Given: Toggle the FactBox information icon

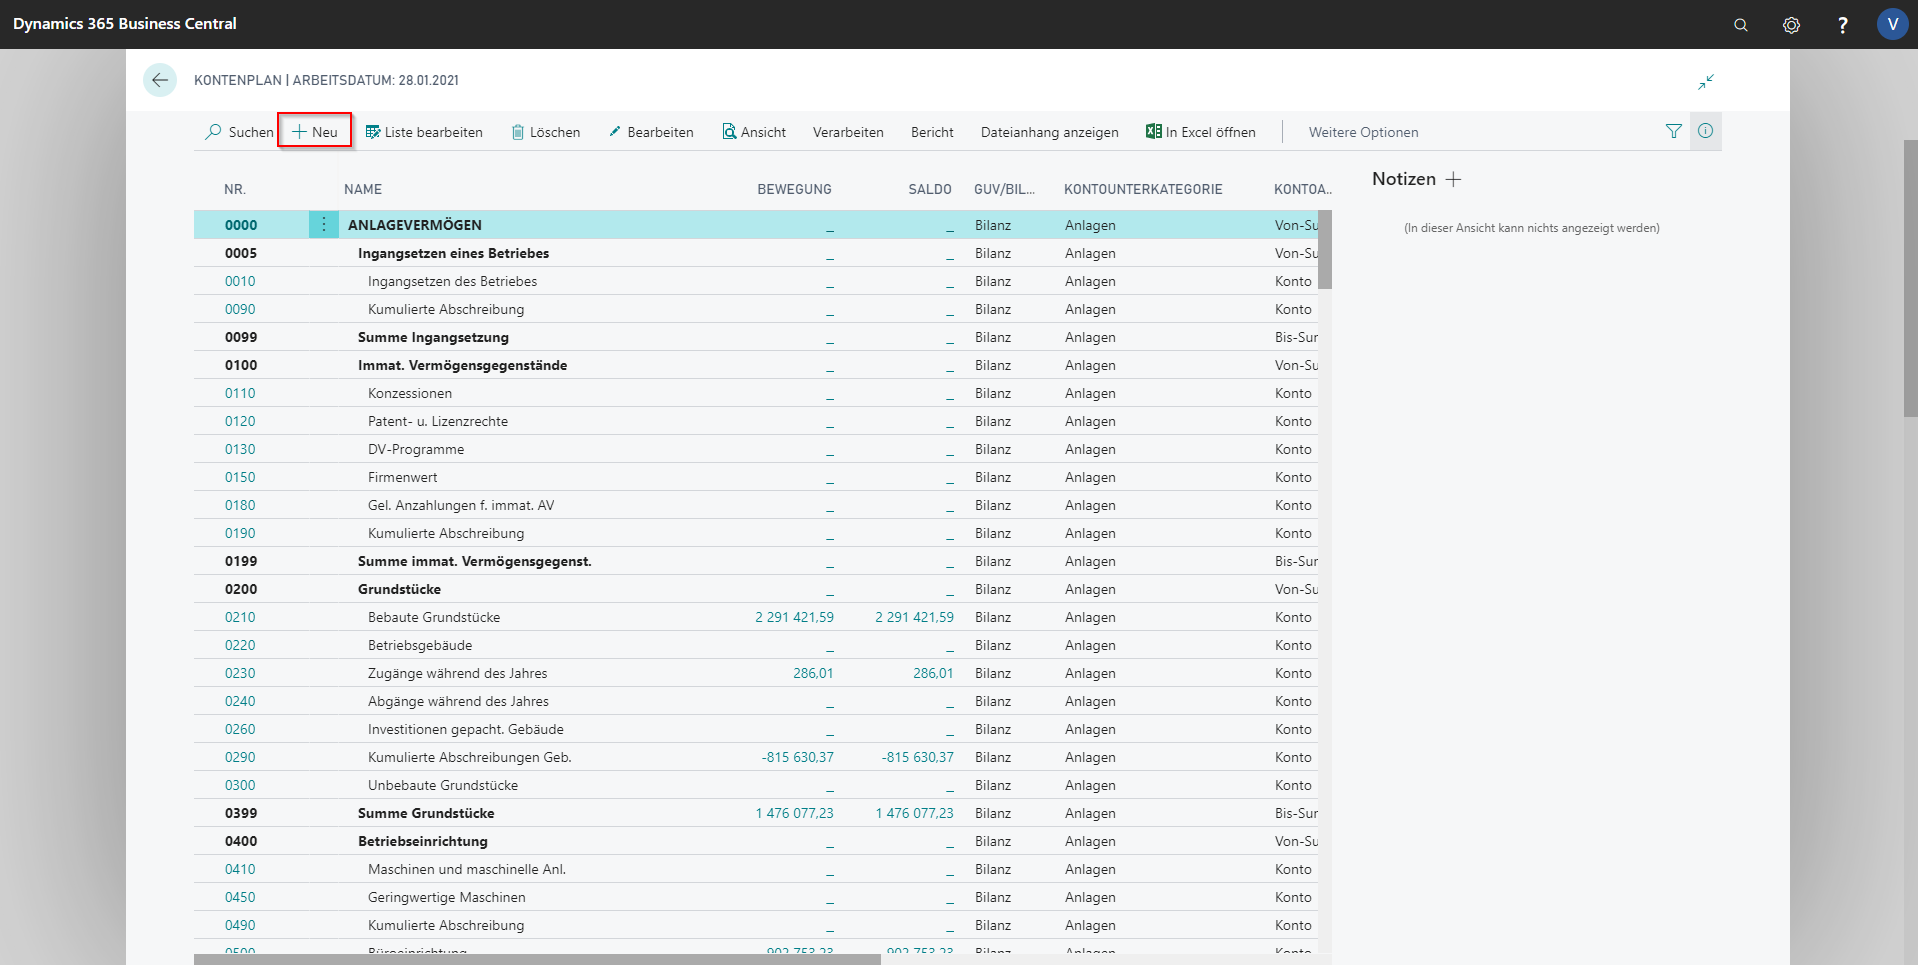Looking at the screenshot, I should [x=1706, y=131].
